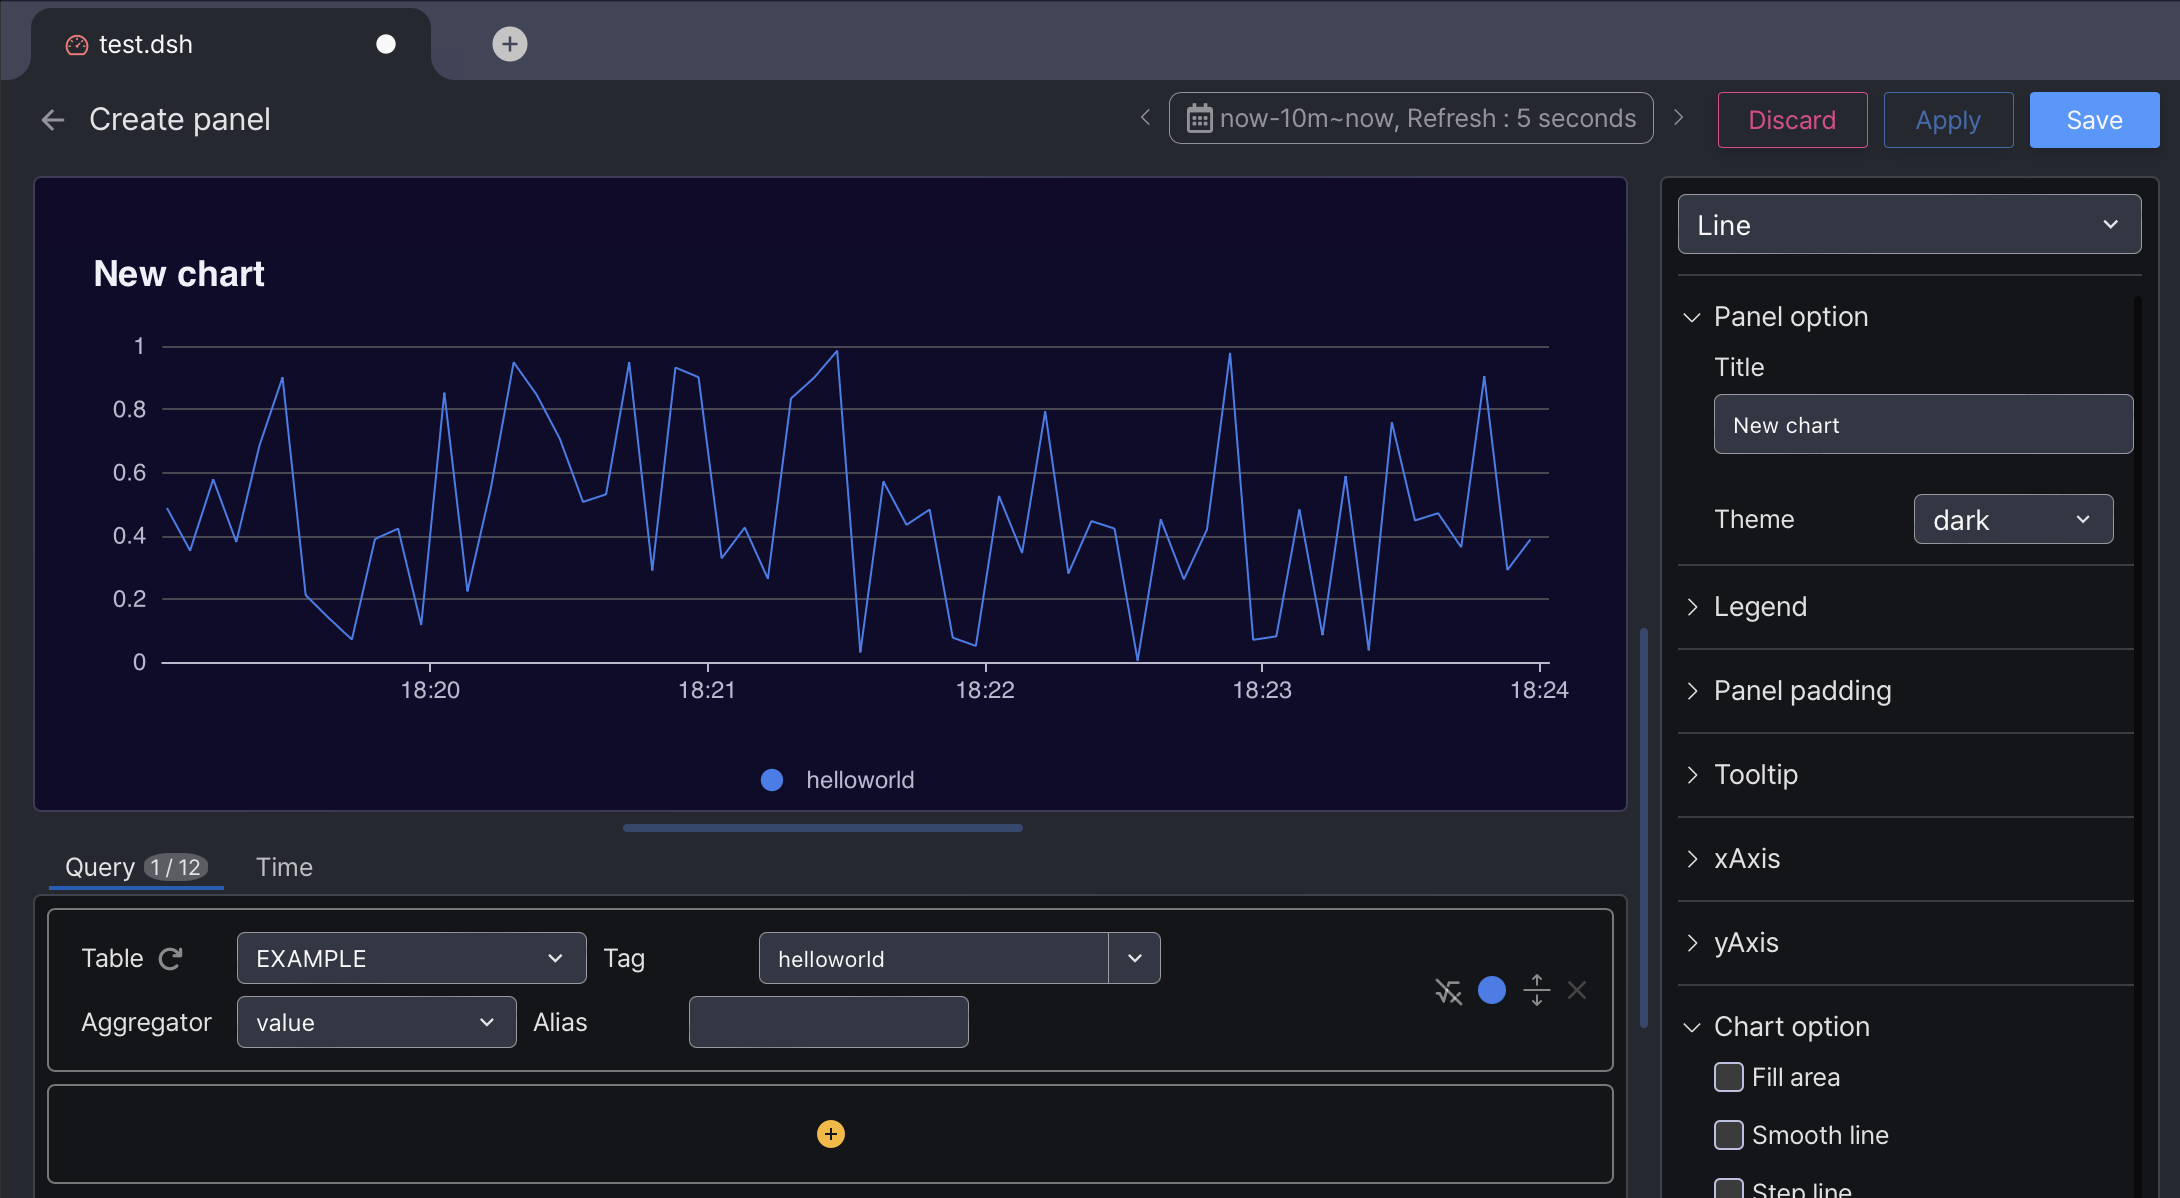This screenshot has height=1198, width=2180.
Task: Open the dark Theme dropdown
Action: tap(2012, 520)
